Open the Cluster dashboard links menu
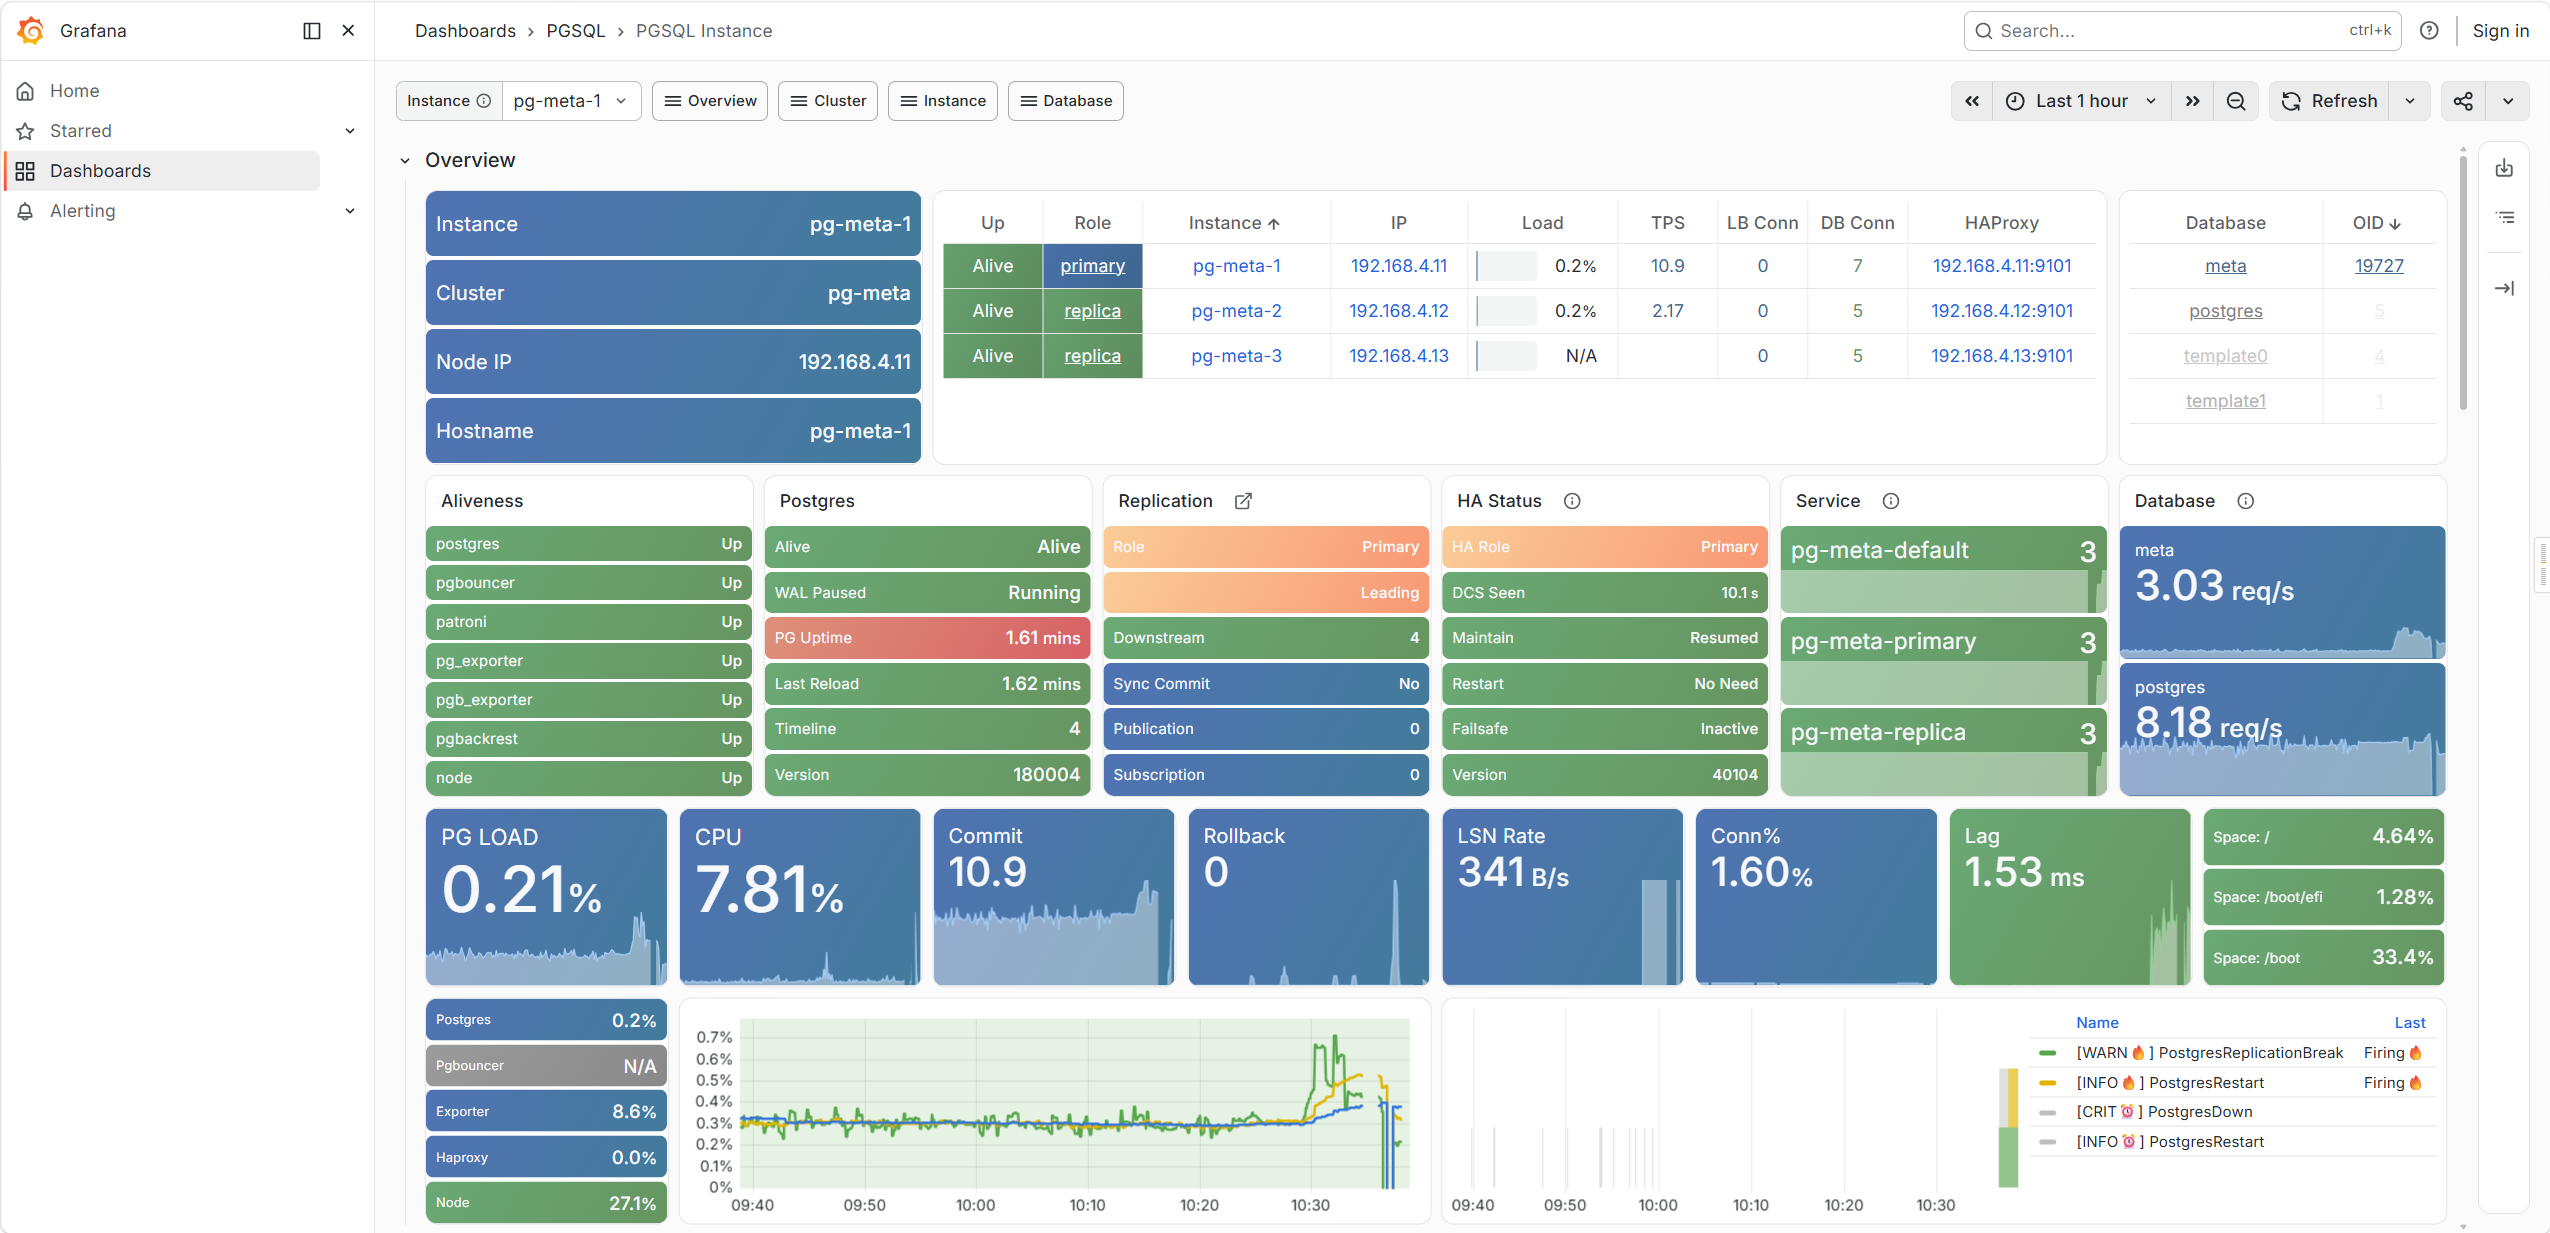The image size is (2550, 1233). pyautogui.click(x=828, y=101)
